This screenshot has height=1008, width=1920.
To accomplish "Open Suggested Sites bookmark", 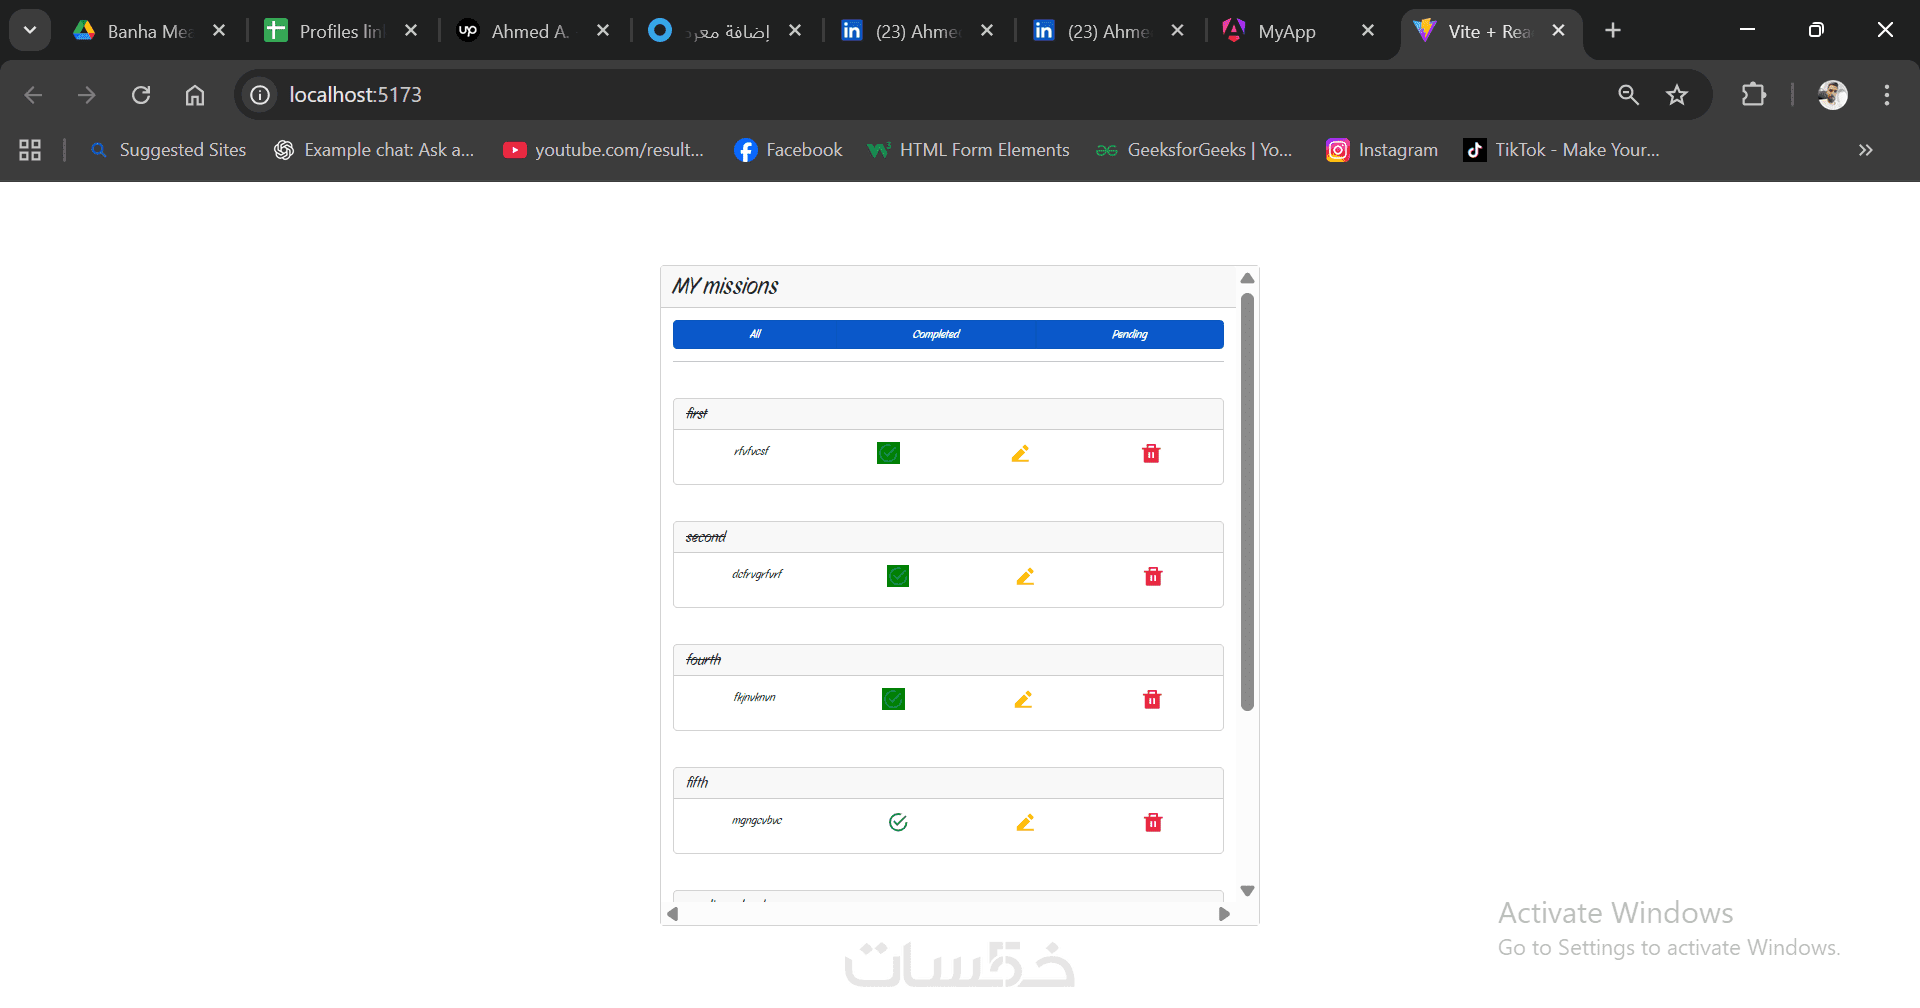I will 168,150.
